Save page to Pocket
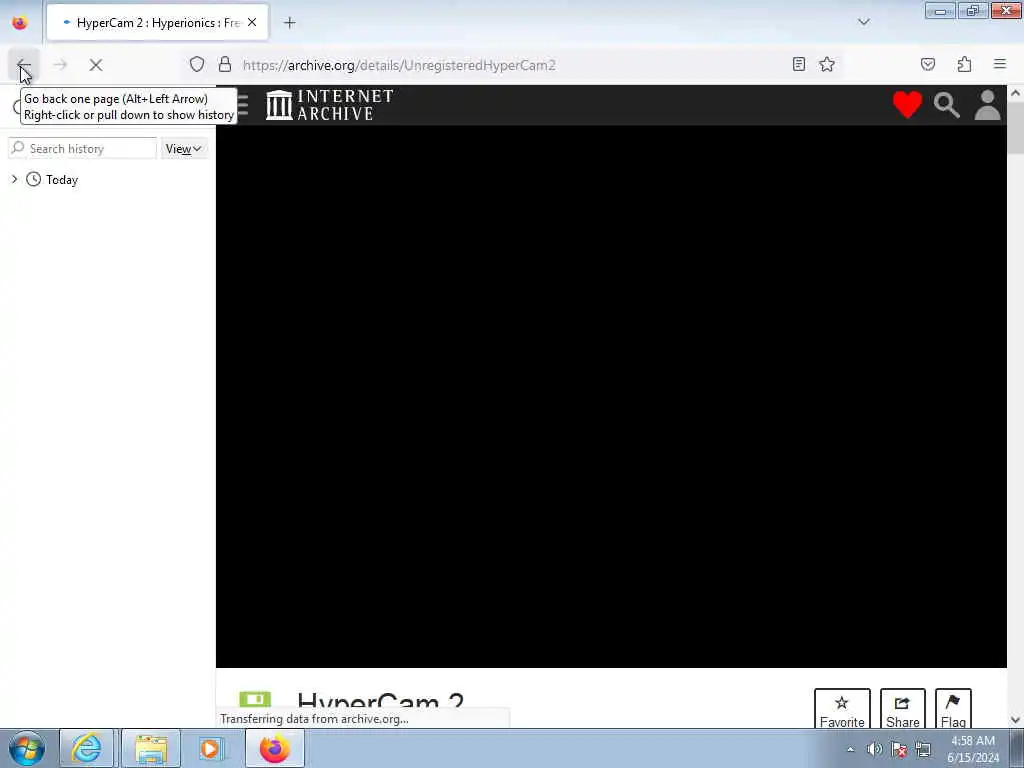This screenshot has width=1024, height=768. pos(927,64)
